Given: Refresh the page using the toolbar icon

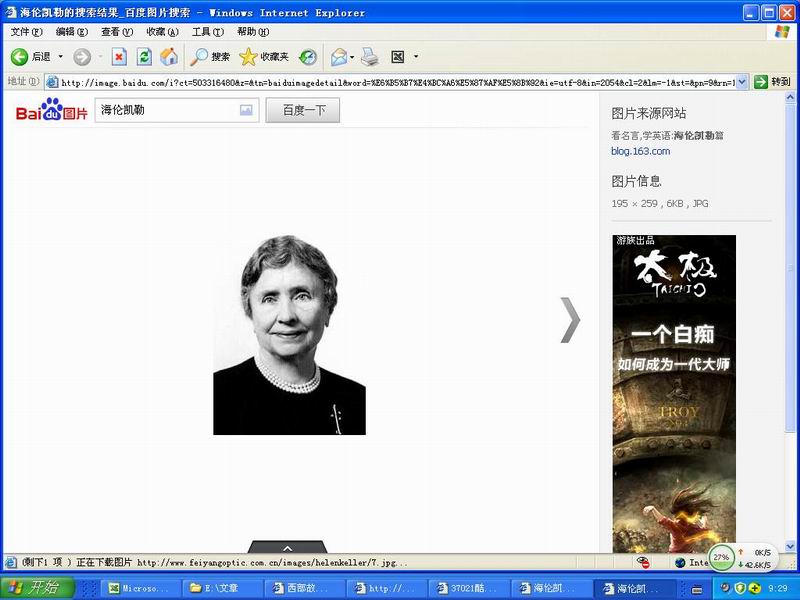Looking at the screenshot, I should (x=144, y=57).
